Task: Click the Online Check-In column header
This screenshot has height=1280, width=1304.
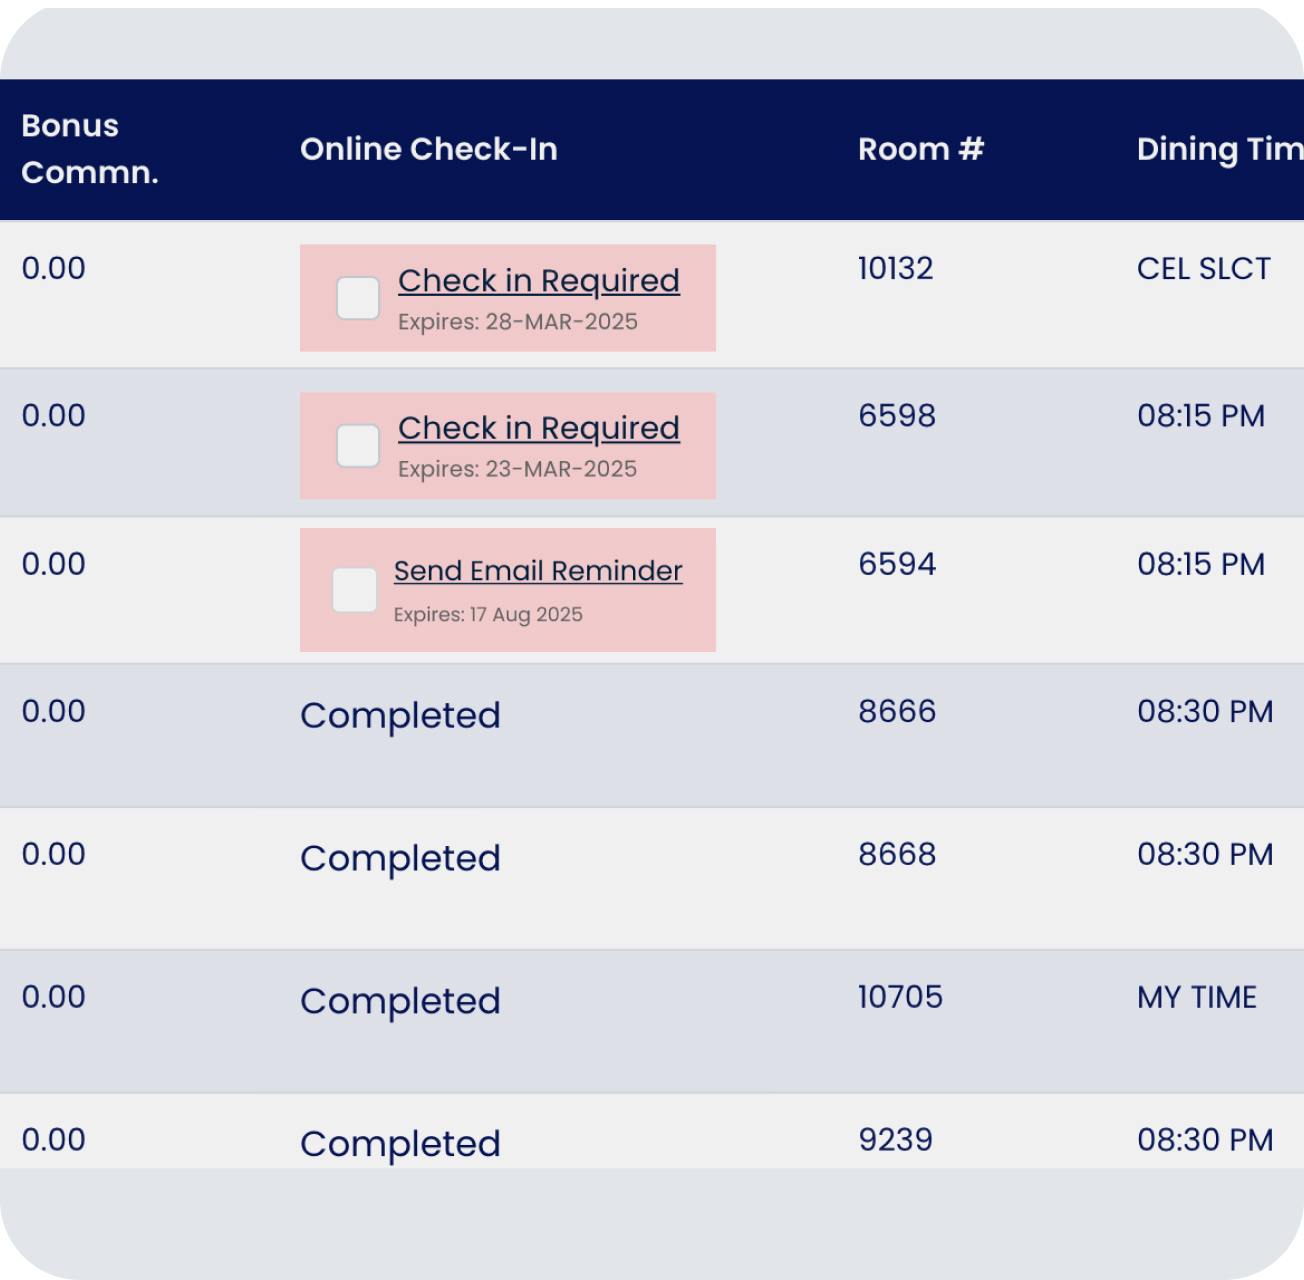Action: (428, 148)
